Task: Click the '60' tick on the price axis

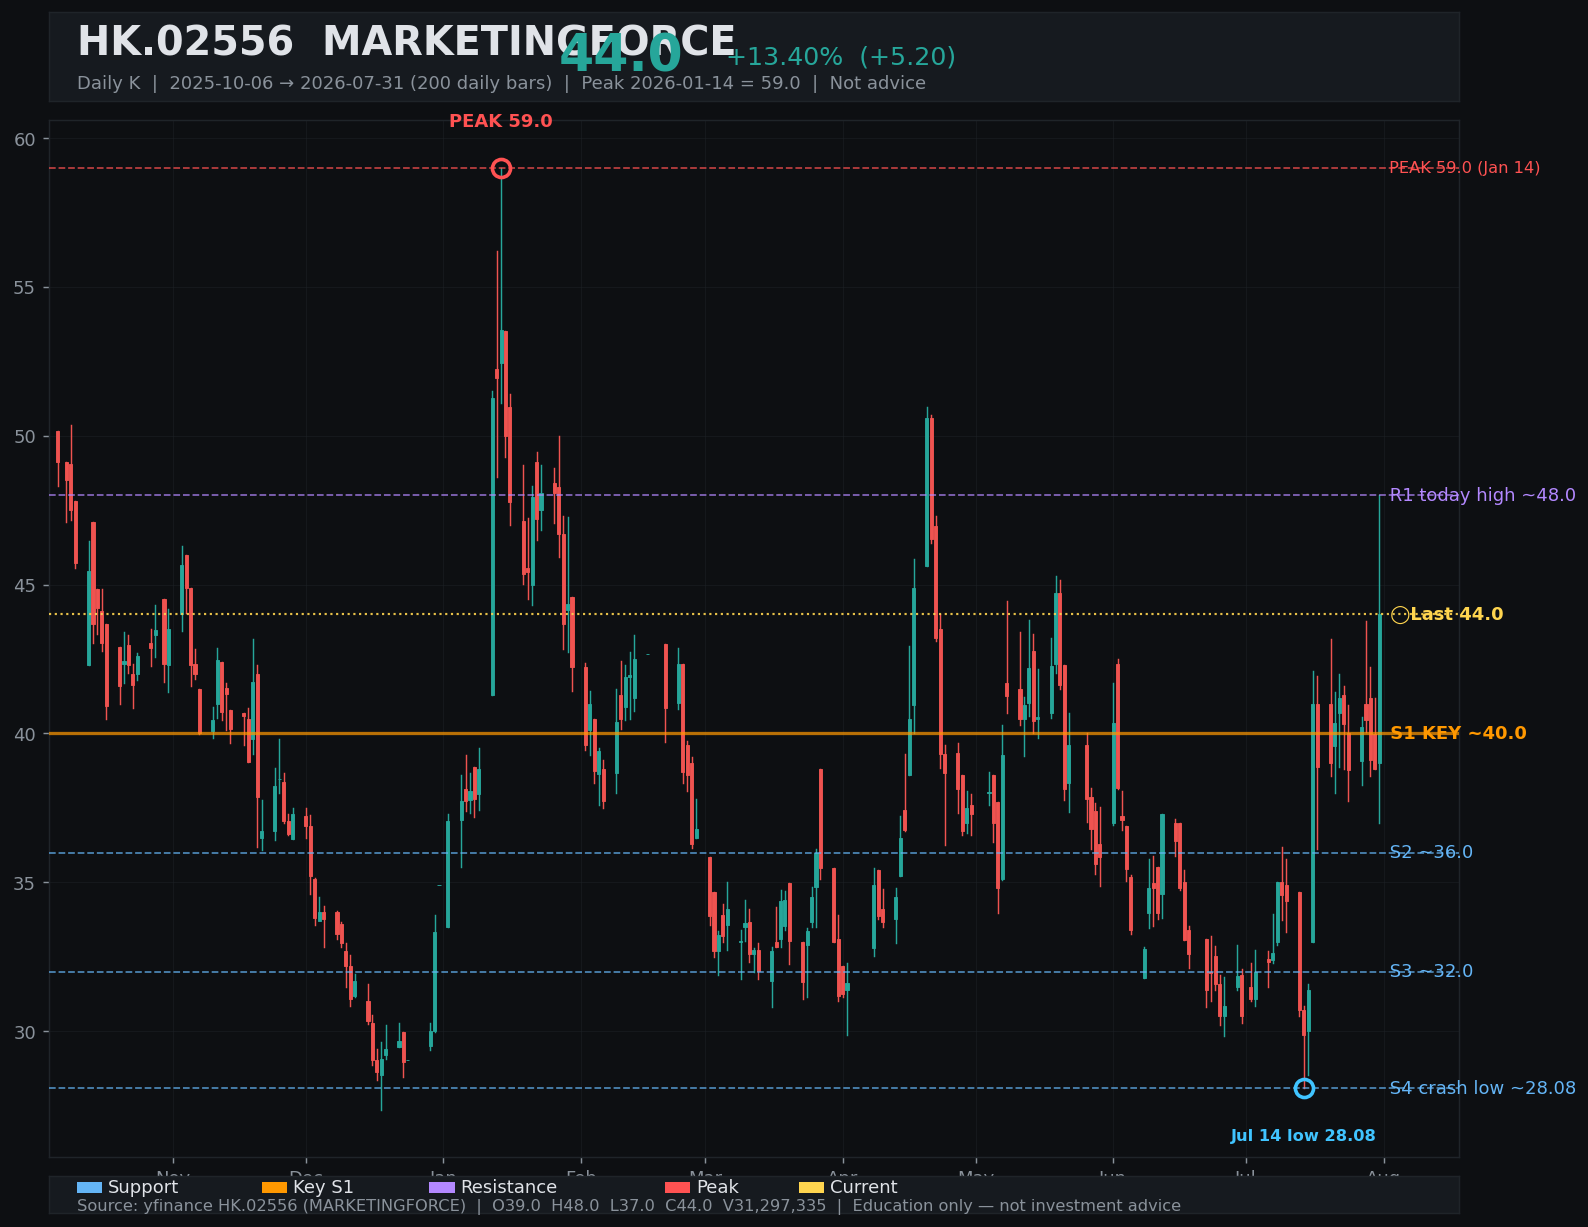Action: pyautogui.click(x=25, y=139)
